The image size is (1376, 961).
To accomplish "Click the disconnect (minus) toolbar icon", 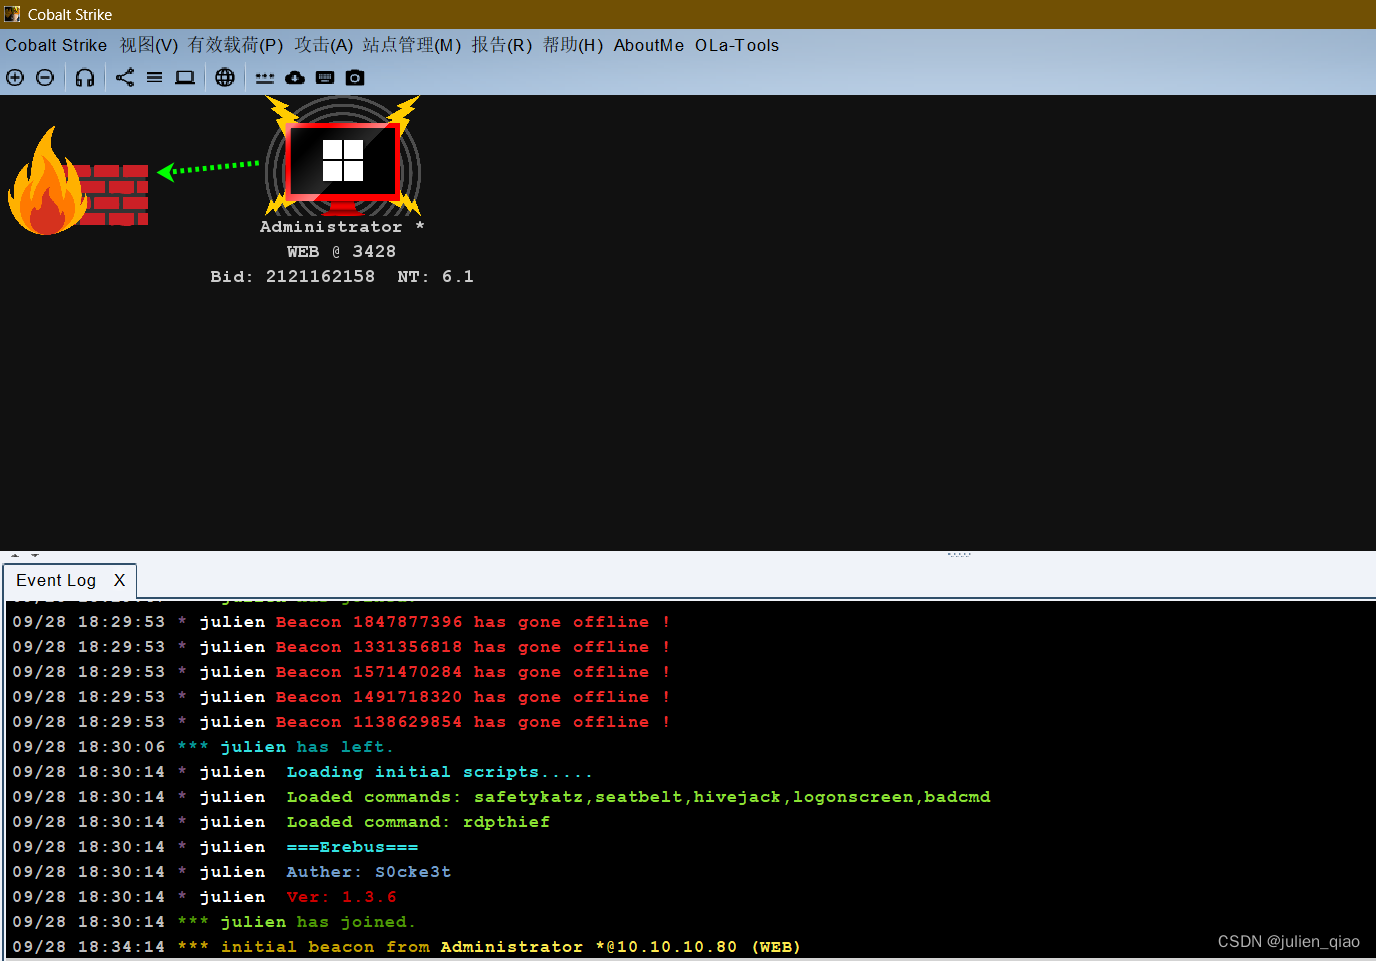I will click(45, 77).
